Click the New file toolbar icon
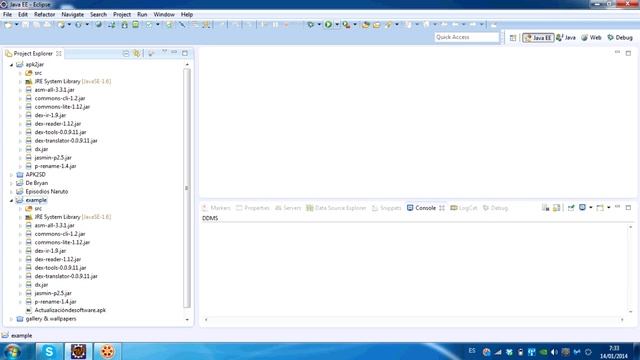Screen dimensions: 640x360 (x=8, y=25)
